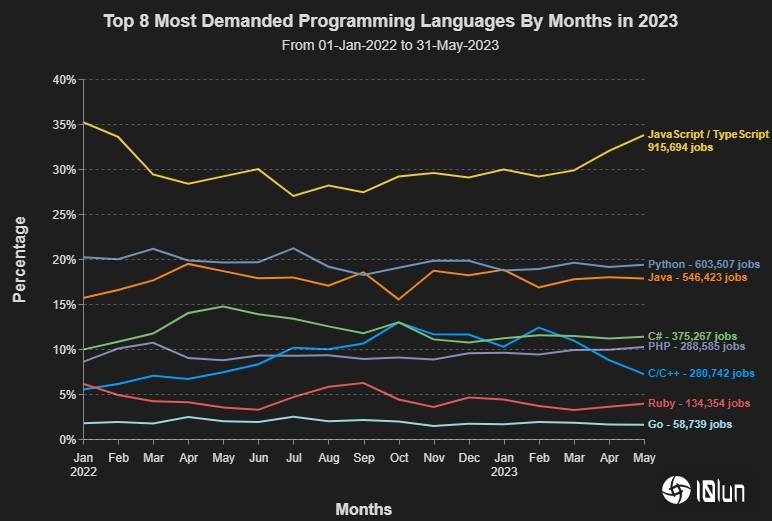Click the Java line's October 2022 dip
This screenshot has height=521, width=772.
click(399, 299)
